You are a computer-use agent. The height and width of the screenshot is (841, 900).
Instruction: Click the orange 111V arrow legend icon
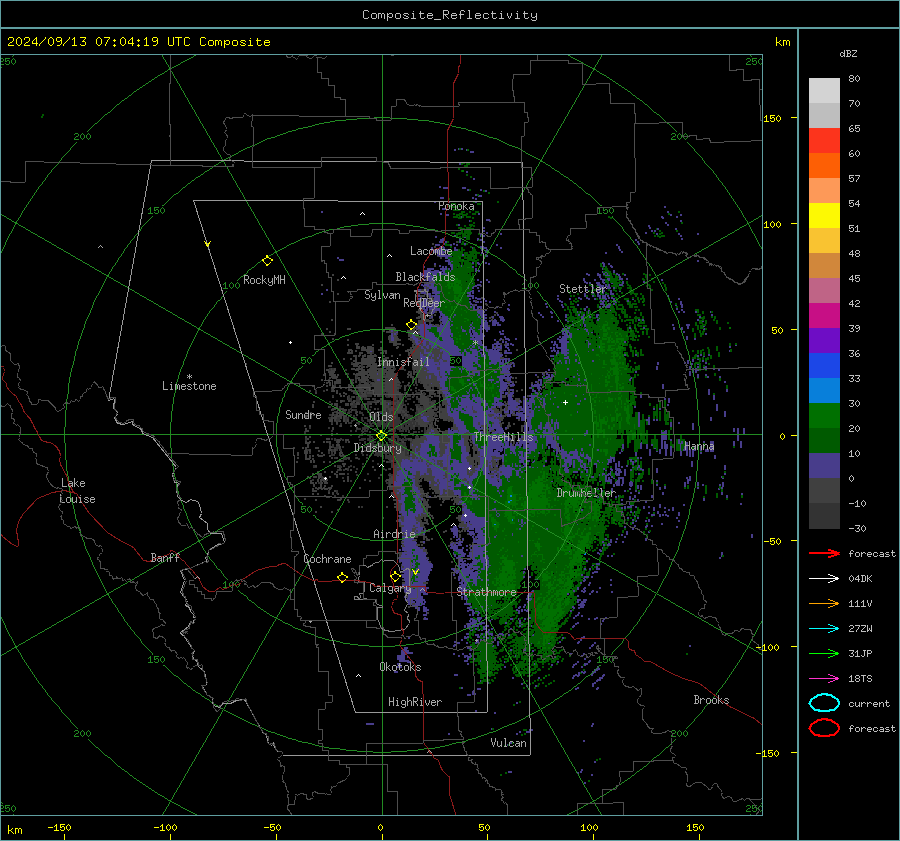824,603
